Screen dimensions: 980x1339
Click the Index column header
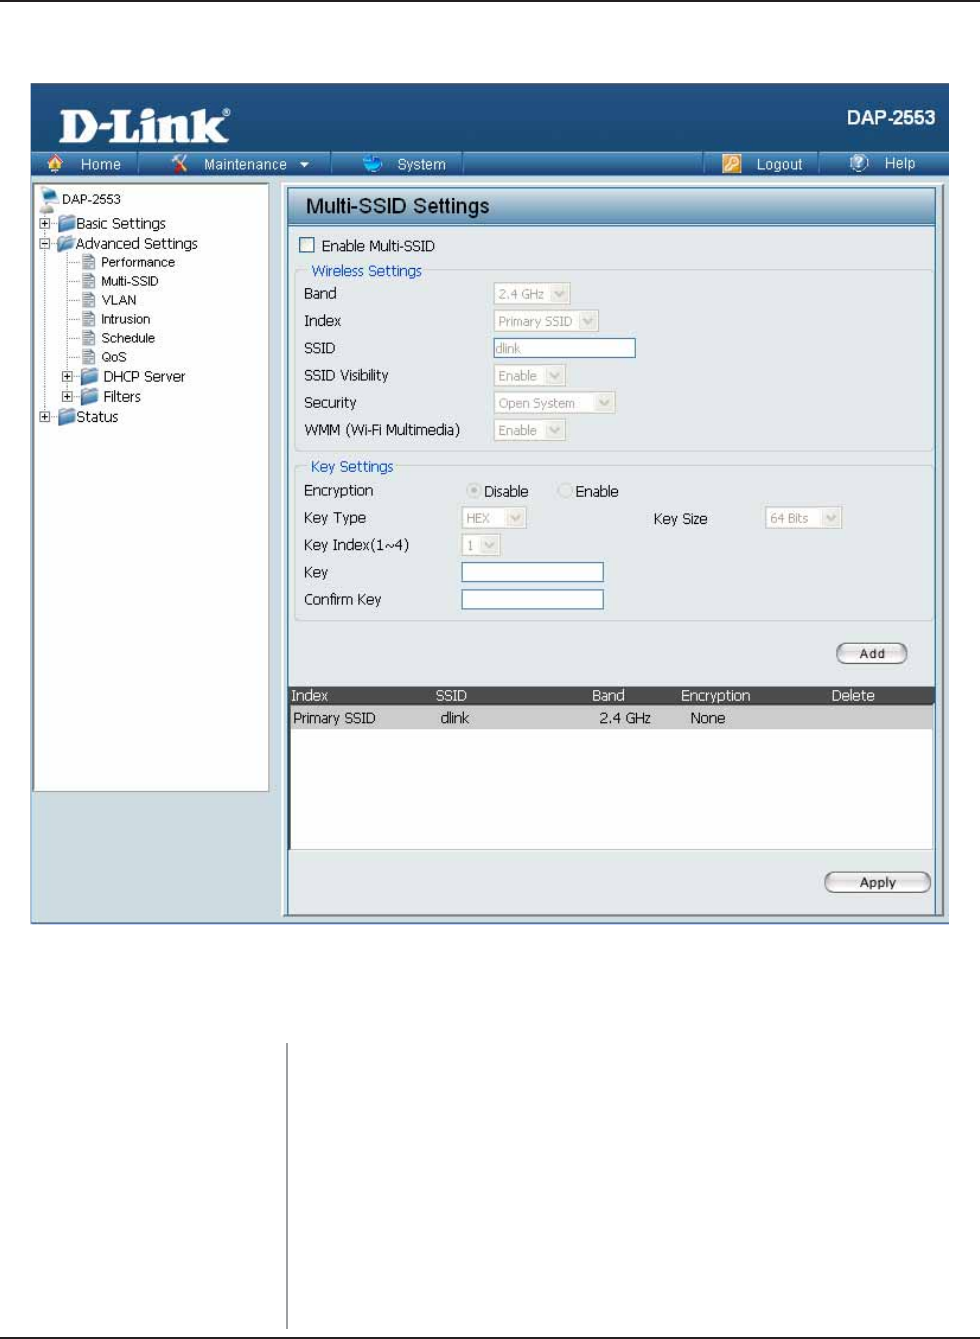(310, 696)
